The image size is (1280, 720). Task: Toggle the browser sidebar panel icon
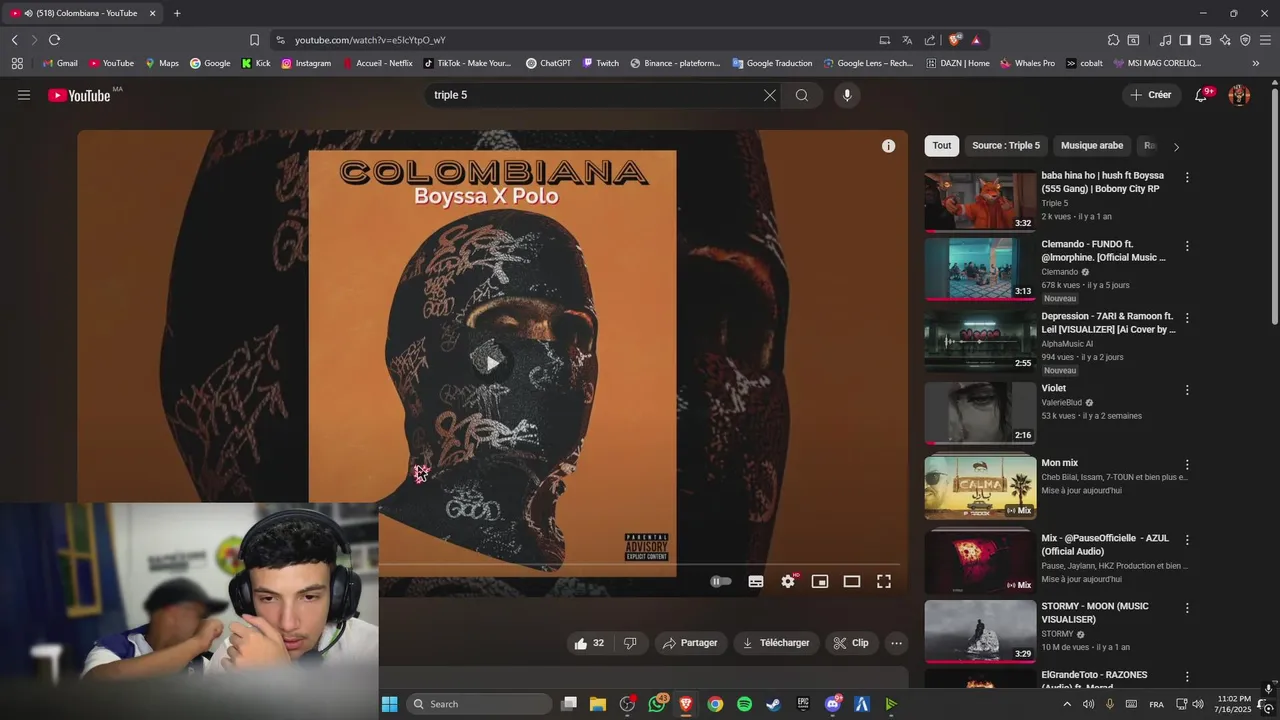coord(1185,40)
